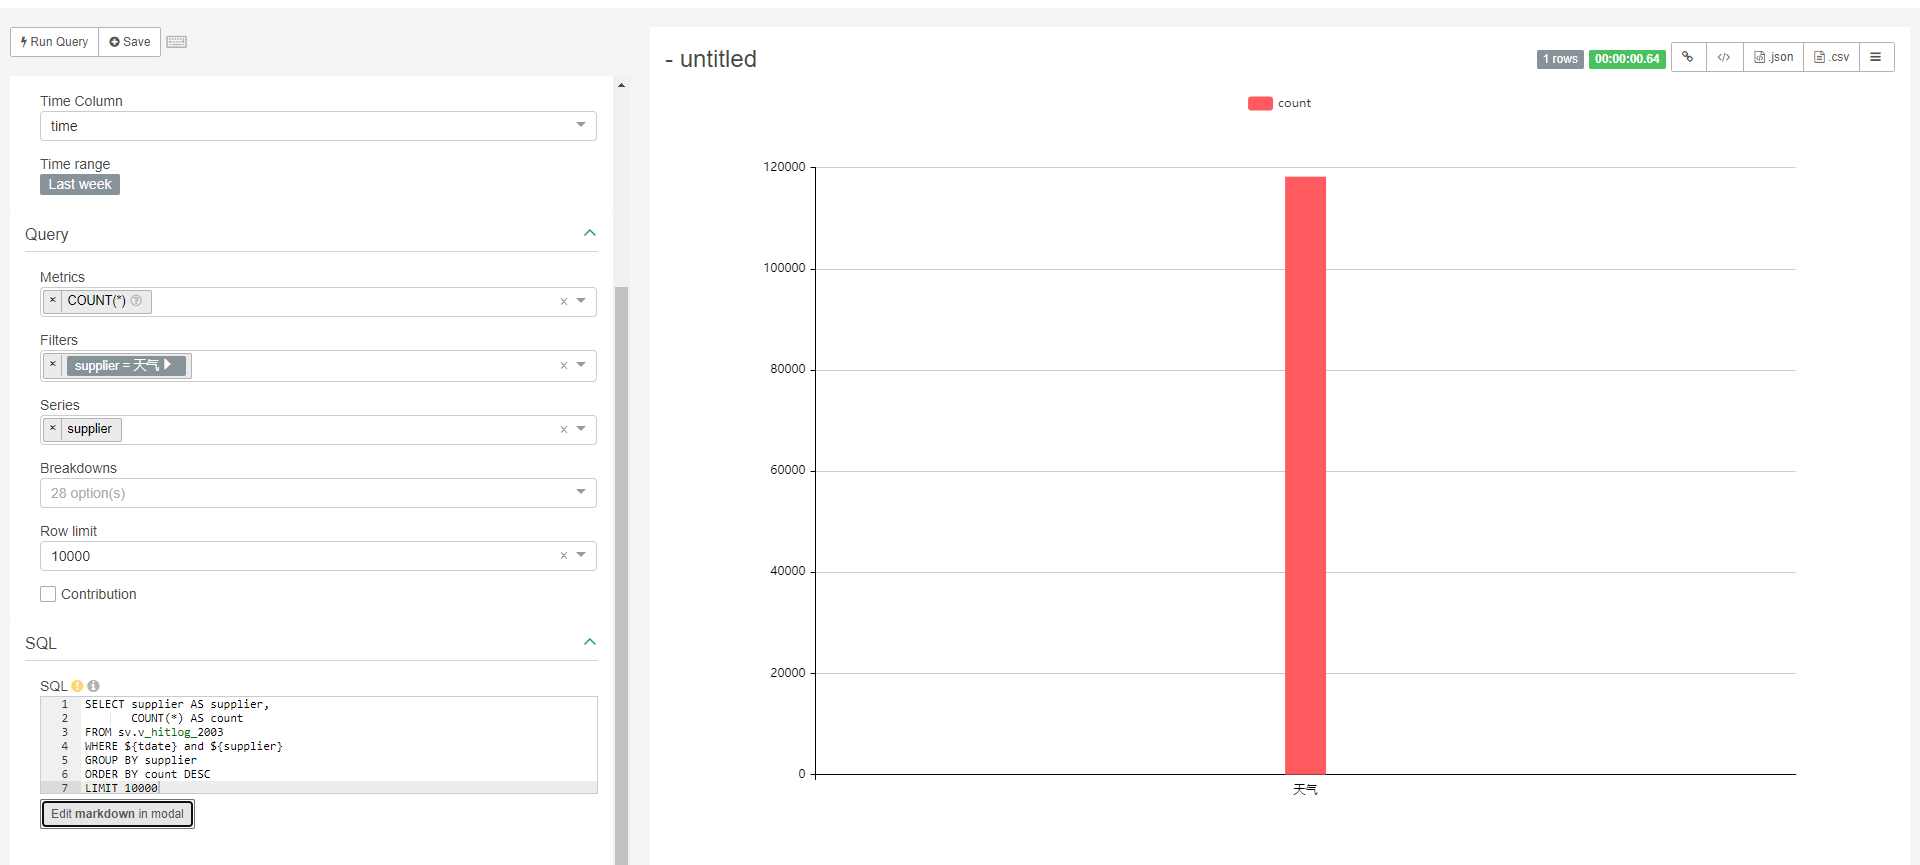The height and width of the screenshot is (865, 1920).
Task: Collapse the Query section
Action: (x=590, y=233)
